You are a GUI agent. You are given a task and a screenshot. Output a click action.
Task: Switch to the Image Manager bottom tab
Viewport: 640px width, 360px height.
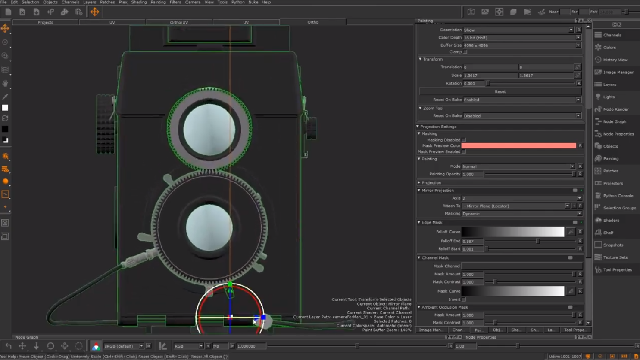click(431, 330)
